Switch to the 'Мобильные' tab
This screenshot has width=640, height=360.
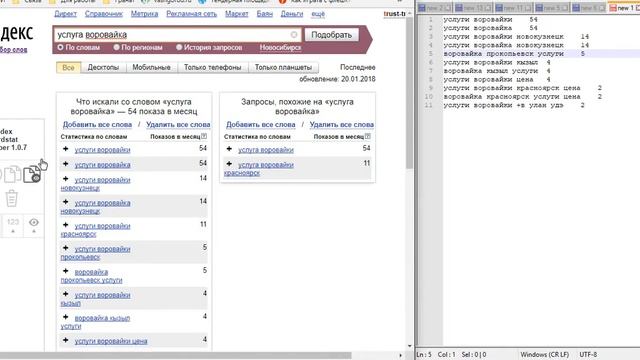pos(151,67)
